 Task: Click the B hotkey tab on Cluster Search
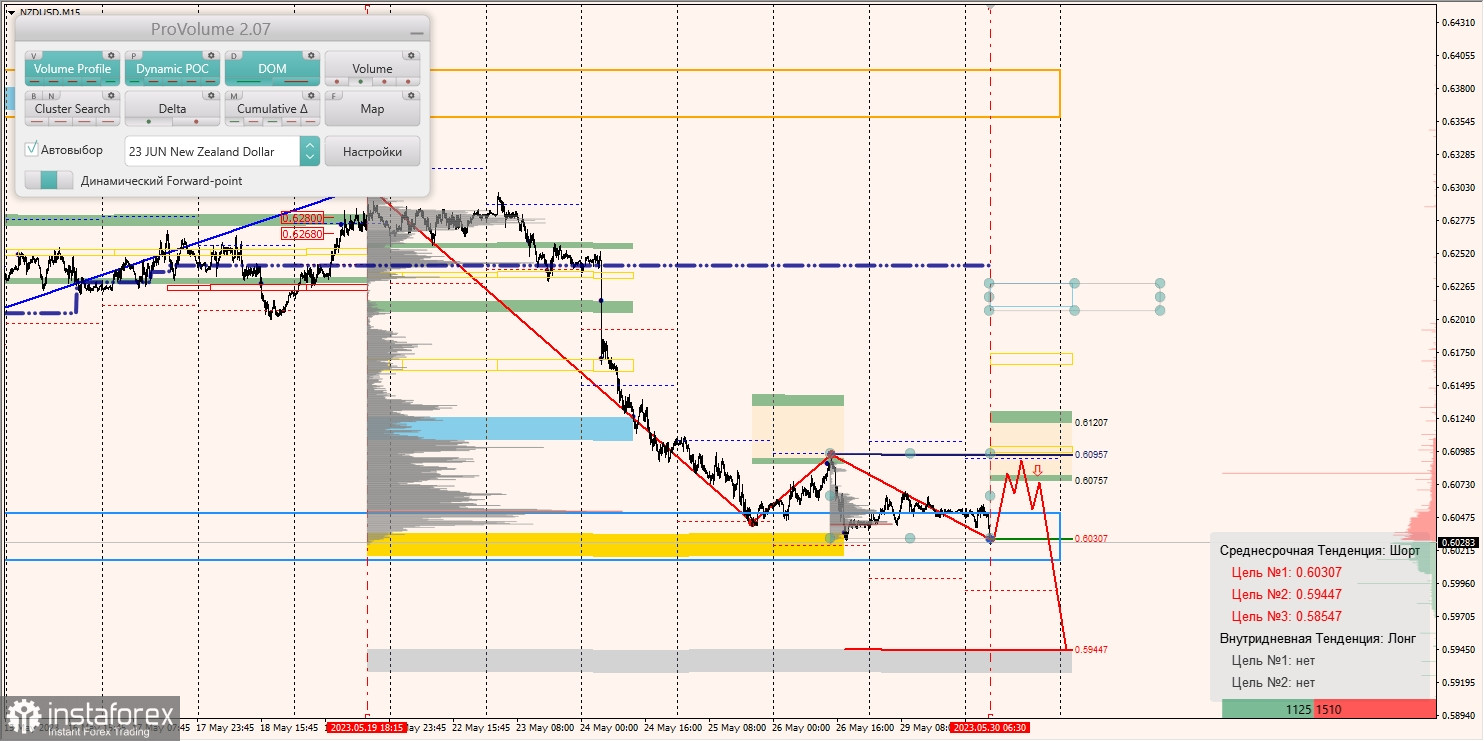pyautogui.click(x=33, y=96)
